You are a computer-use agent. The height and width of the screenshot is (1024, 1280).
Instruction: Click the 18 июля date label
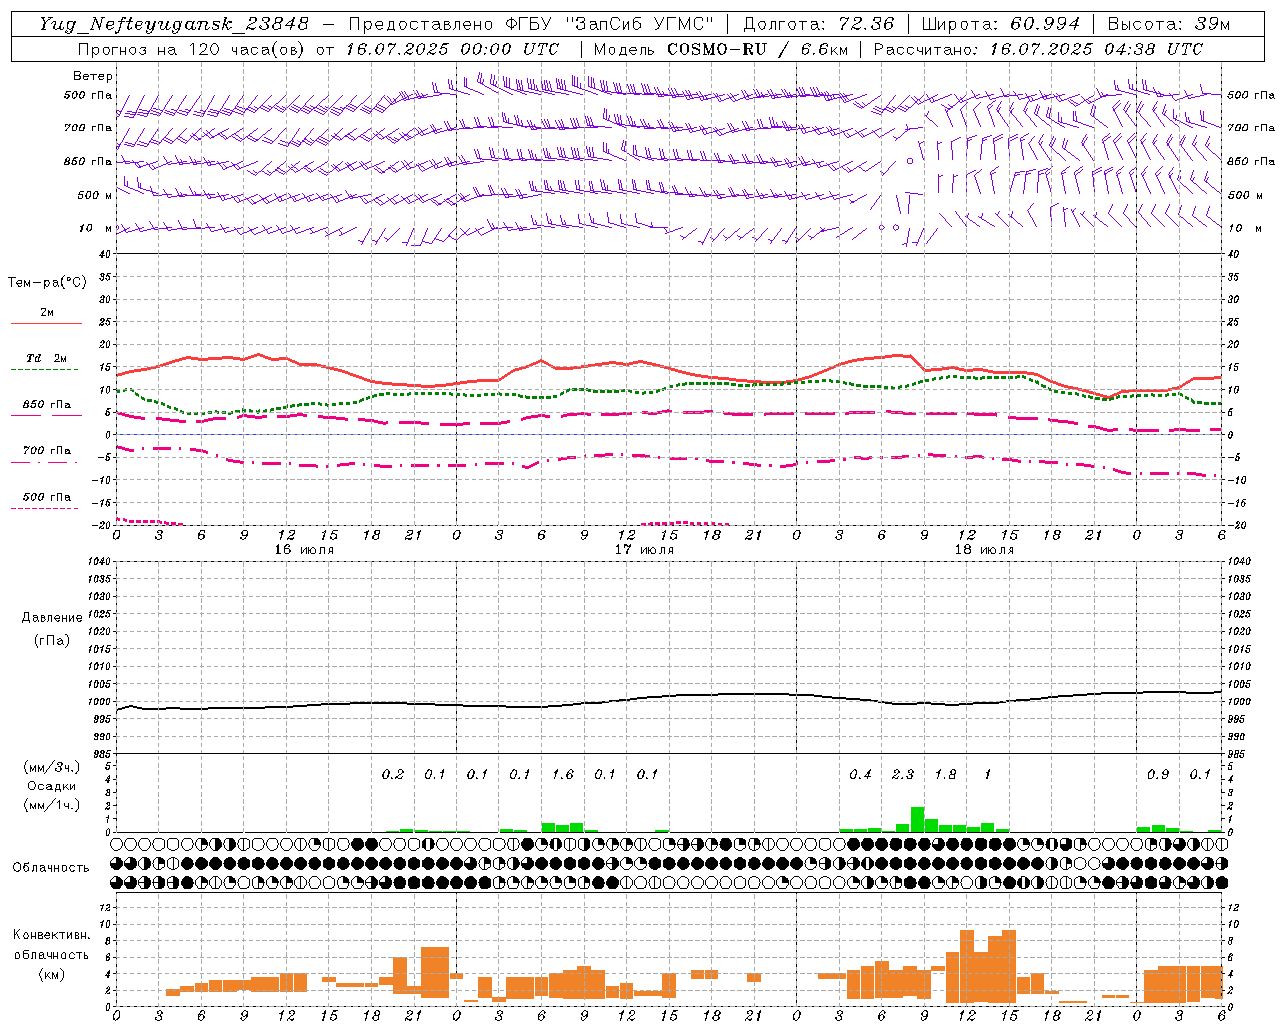(984, 549)
